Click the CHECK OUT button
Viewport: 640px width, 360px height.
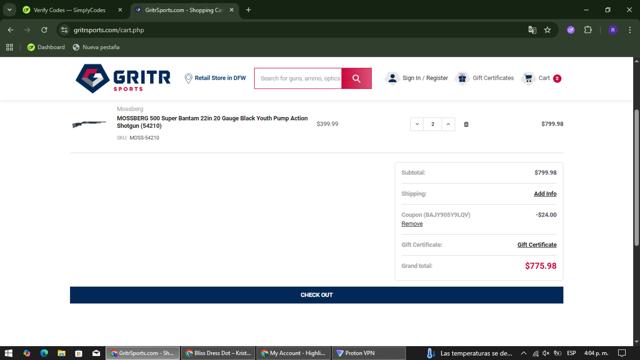(x=316, y=295)
